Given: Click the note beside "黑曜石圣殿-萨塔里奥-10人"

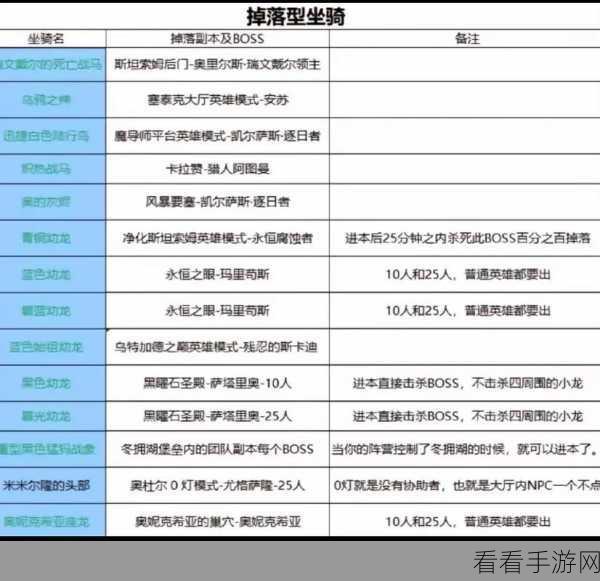Looking at the screenshot, I should click(x=468, y=383).
